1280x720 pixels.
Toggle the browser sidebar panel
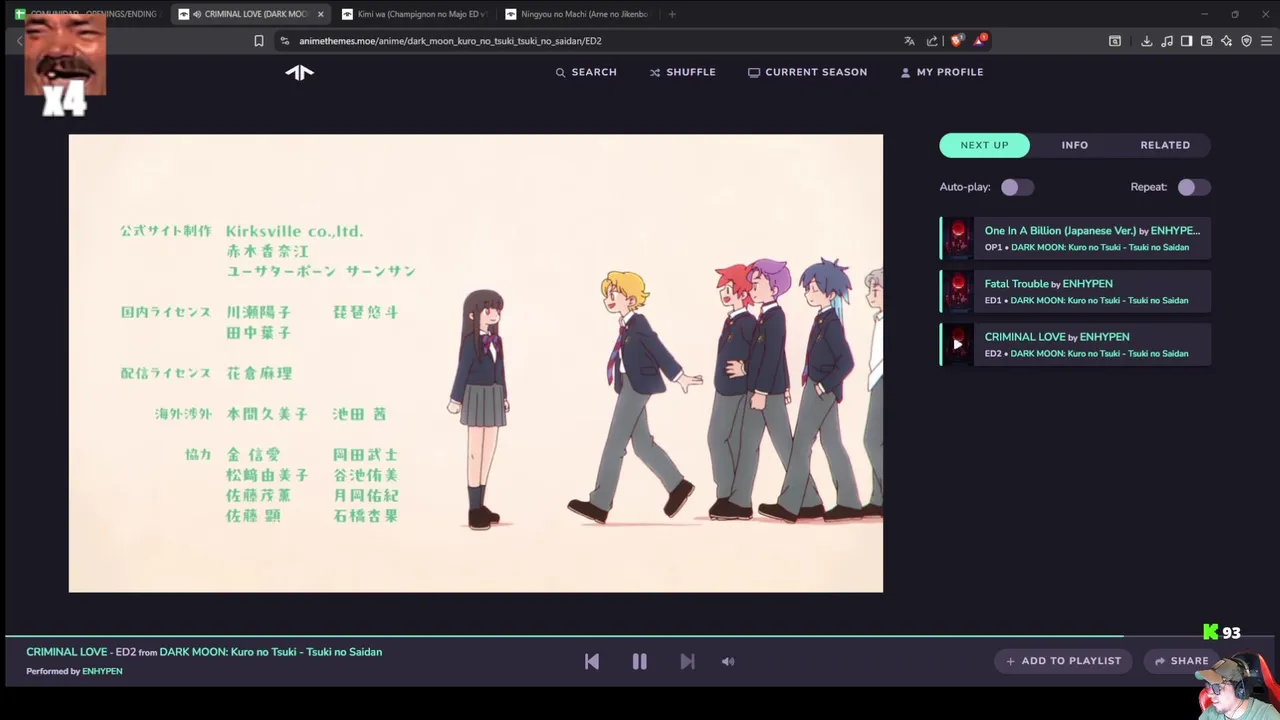click(1186, 41)
